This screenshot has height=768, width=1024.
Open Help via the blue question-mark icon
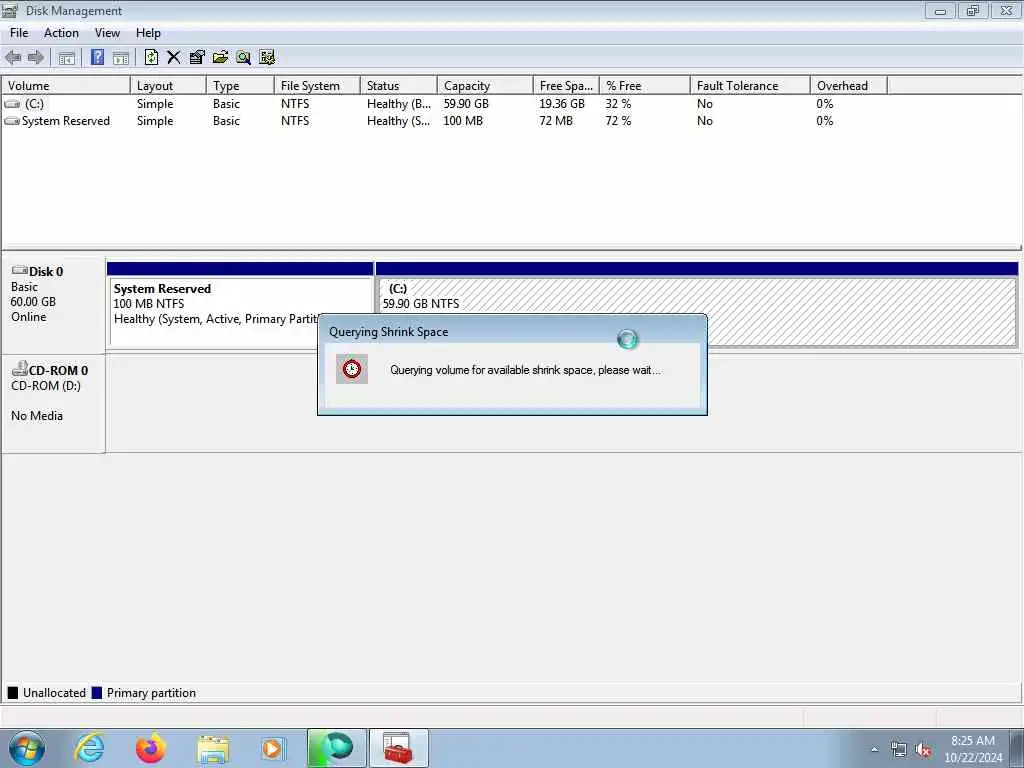coord(97,57)
